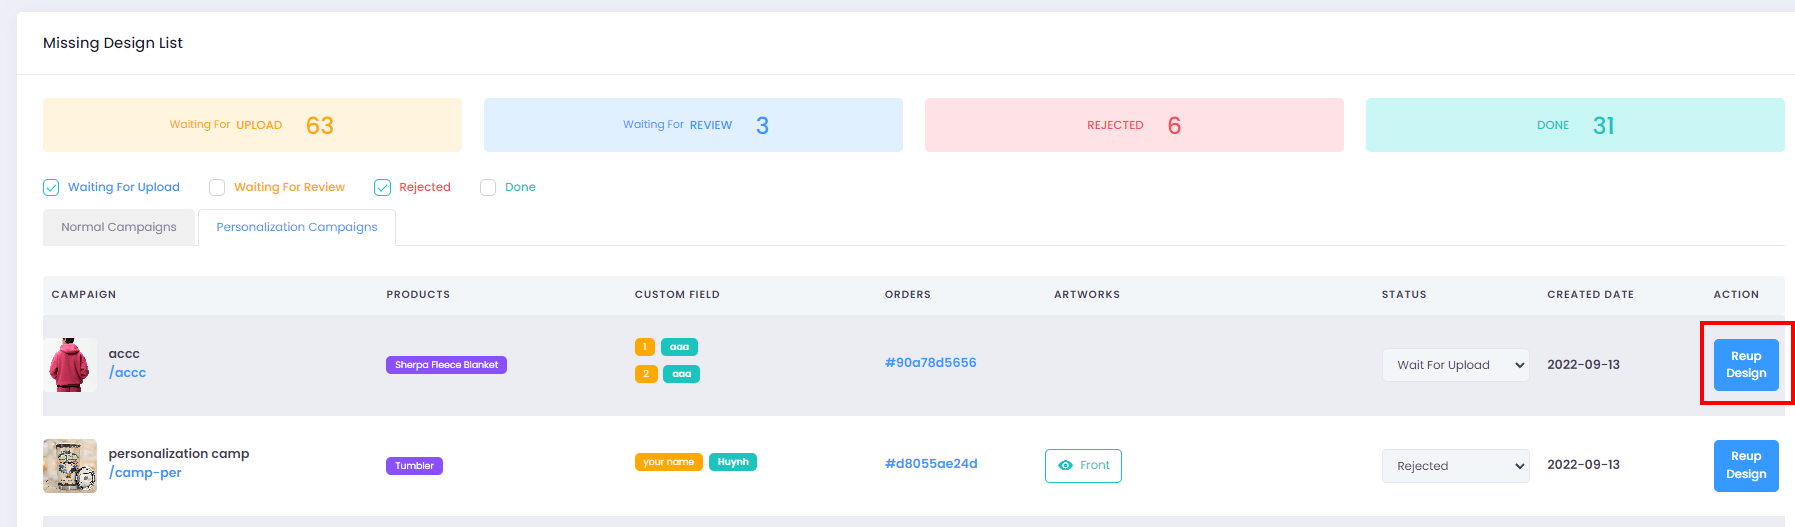Click the 'personalization camp' campaign name

[179, 454]
